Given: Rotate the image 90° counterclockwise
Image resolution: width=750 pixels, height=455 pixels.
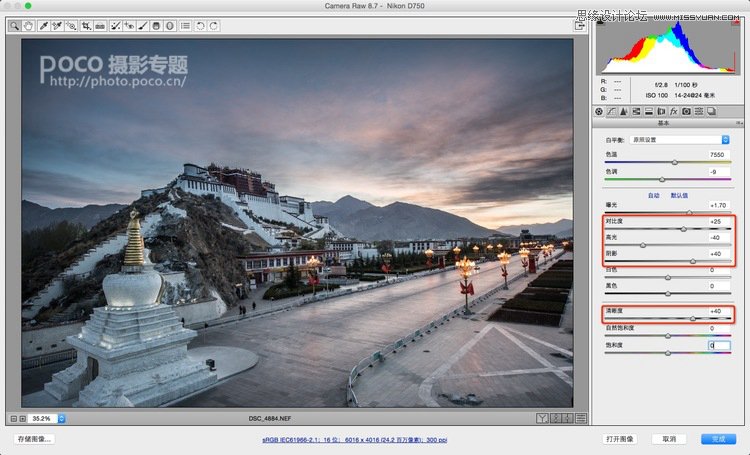Looking at the screenshot, I should (x=200, y=26).
